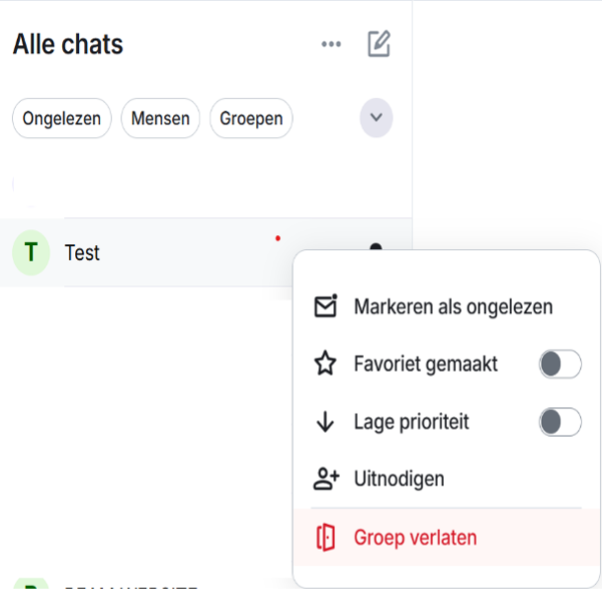605x592 pixels.
Task: Expand the filter chips chevron dropdown
Action: pos(376,118)
